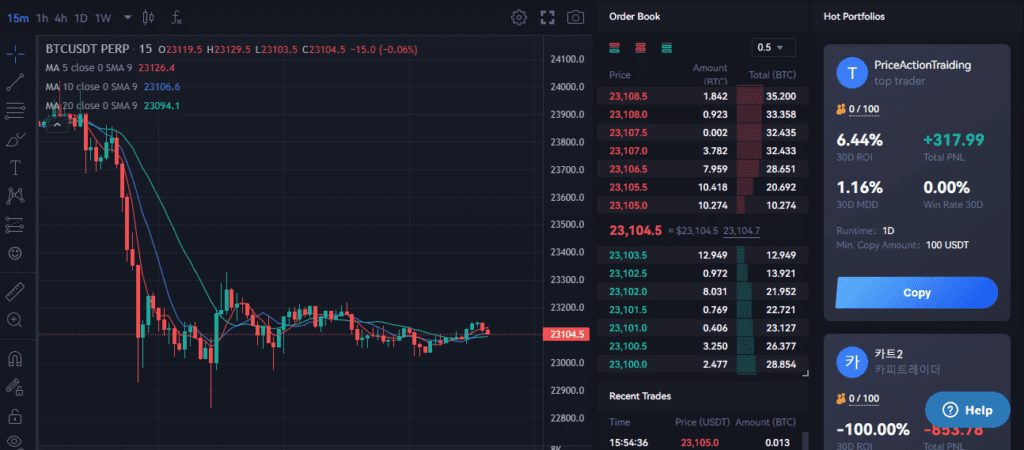Open the 카트2 trader profile
1024x450 pixels.
coord(888,353)
